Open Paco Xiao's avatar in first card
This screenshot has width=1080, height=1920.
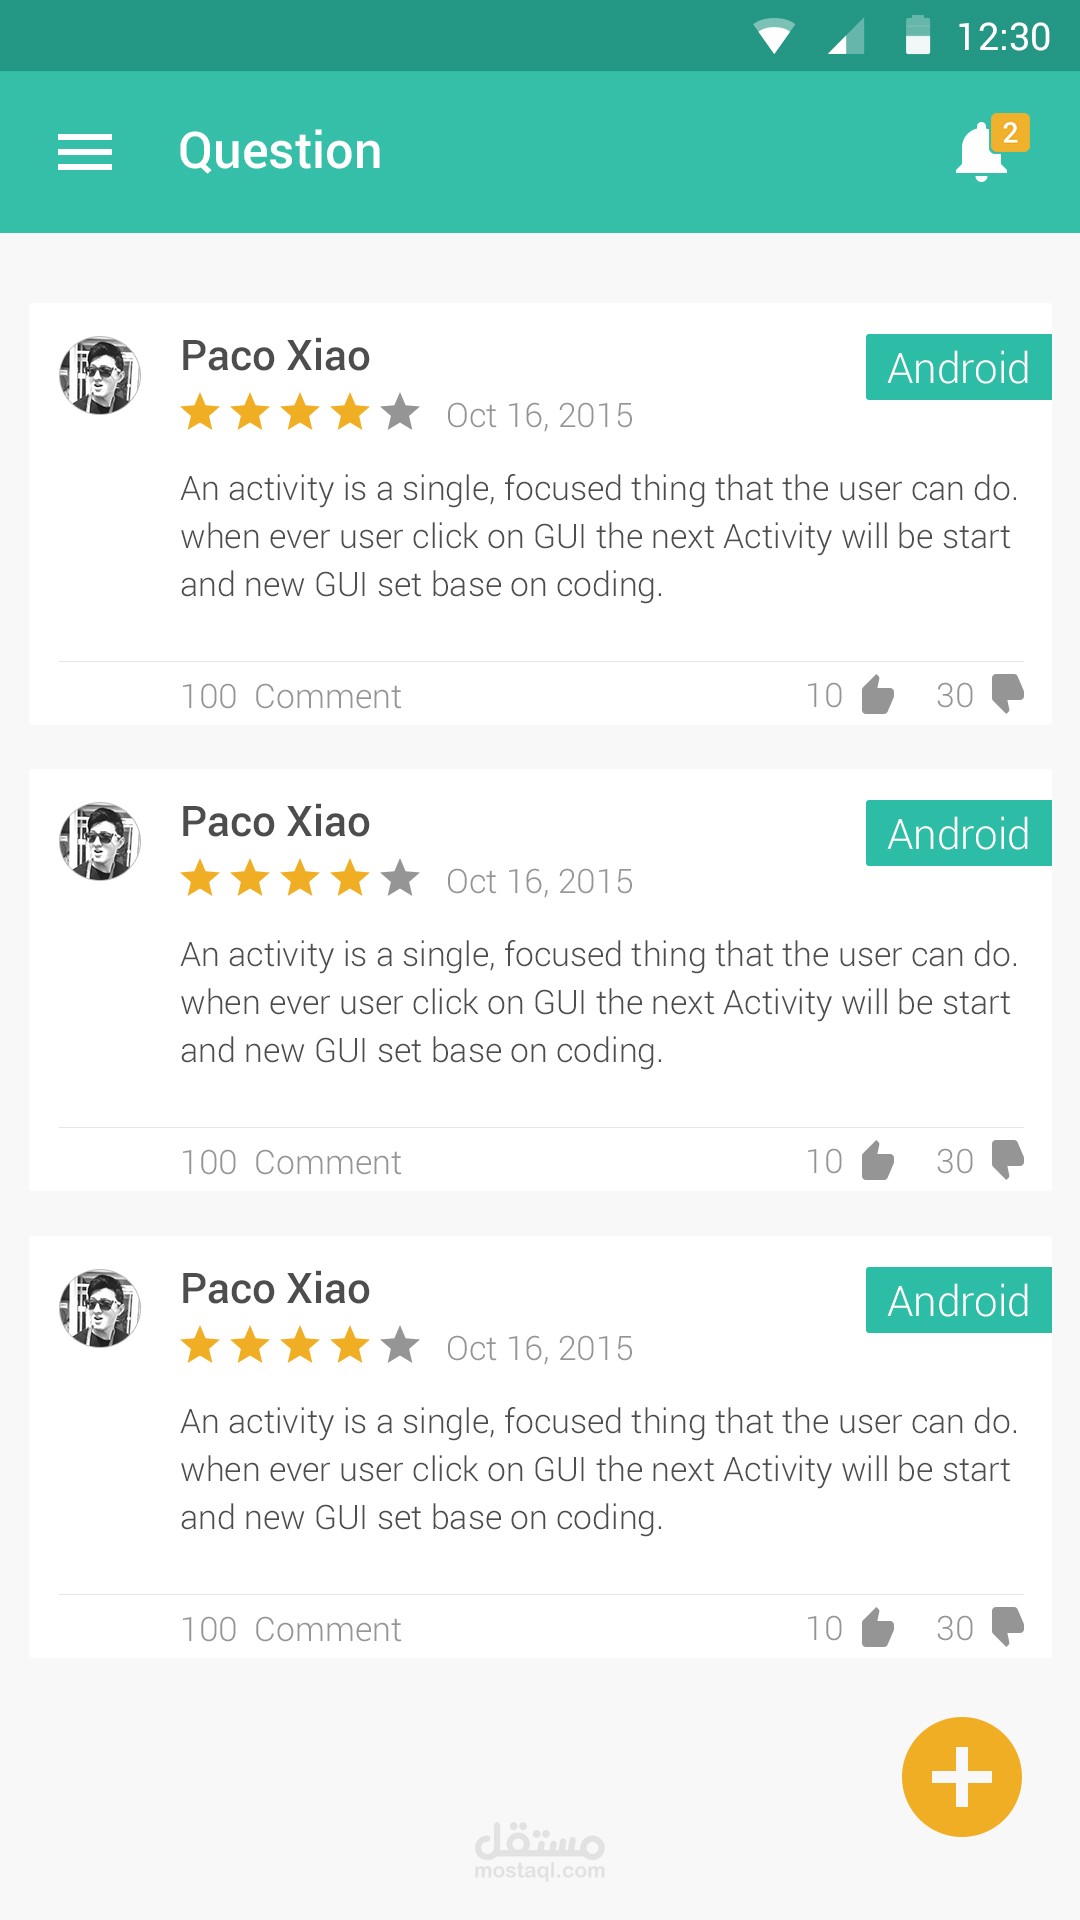(x=100, y=375)
